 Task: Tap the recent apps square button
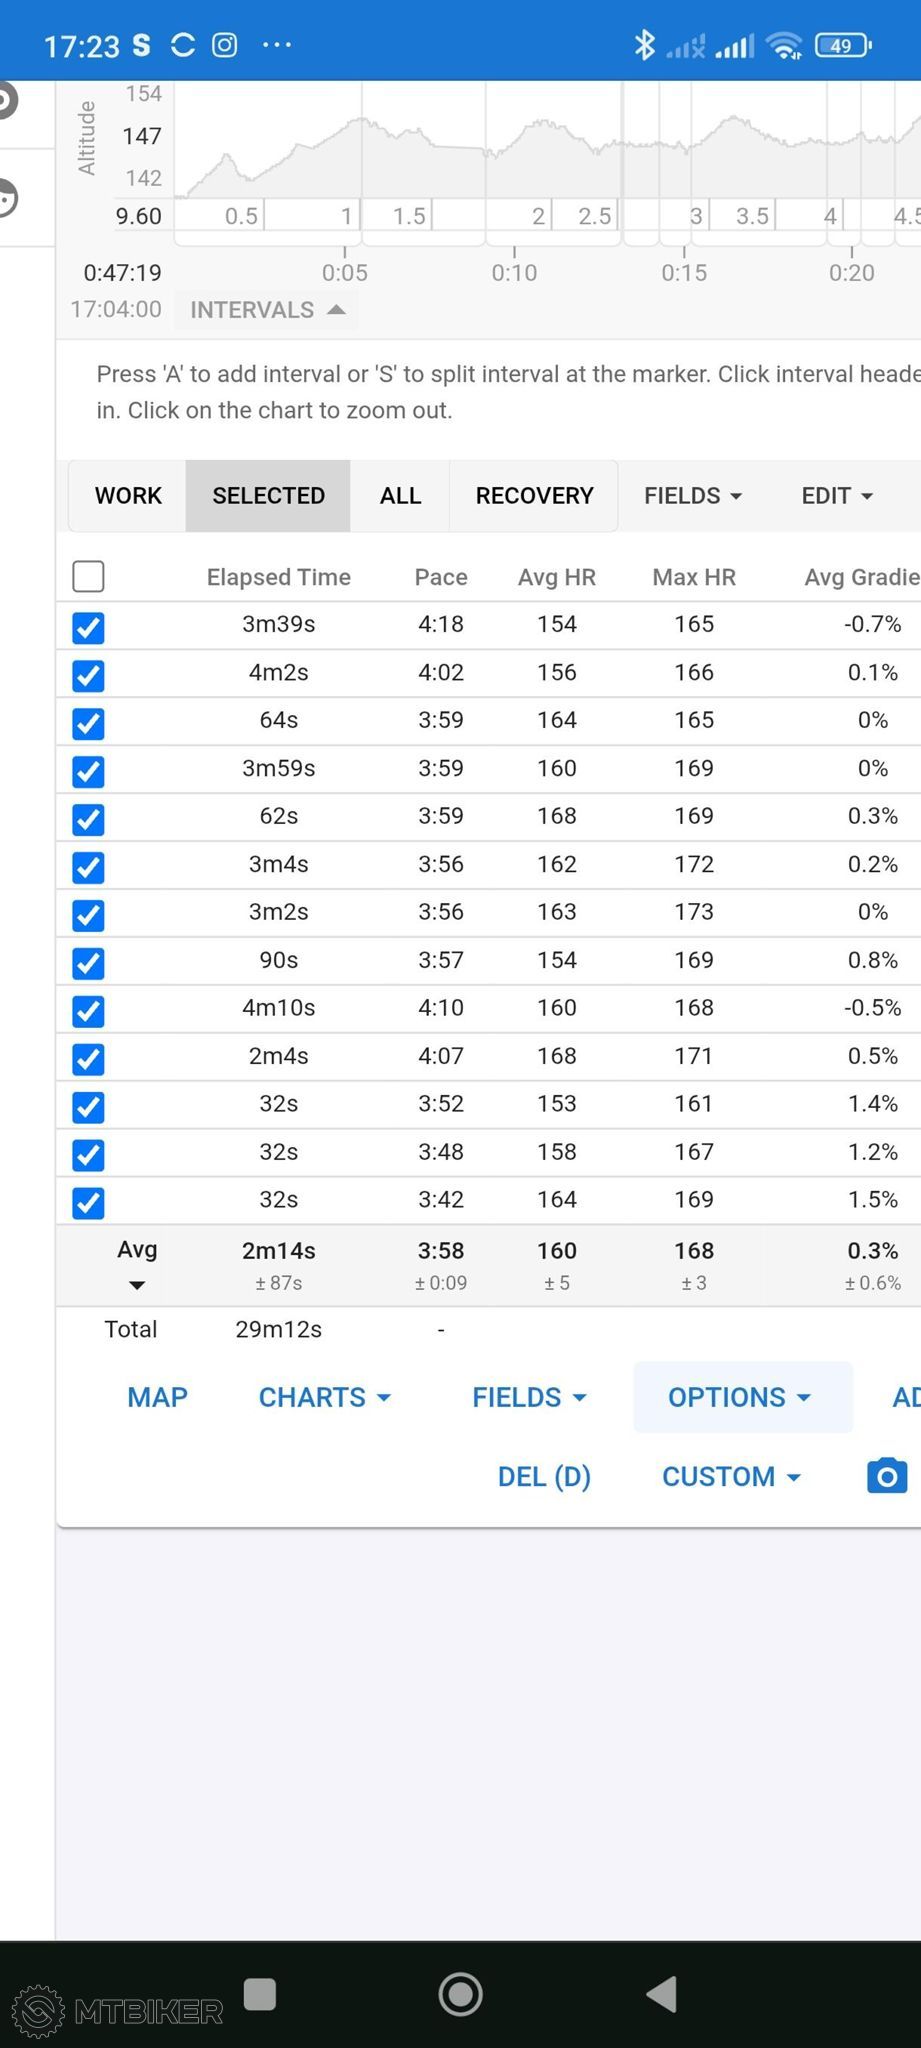pyautogui.click(x=260, y=1994)
